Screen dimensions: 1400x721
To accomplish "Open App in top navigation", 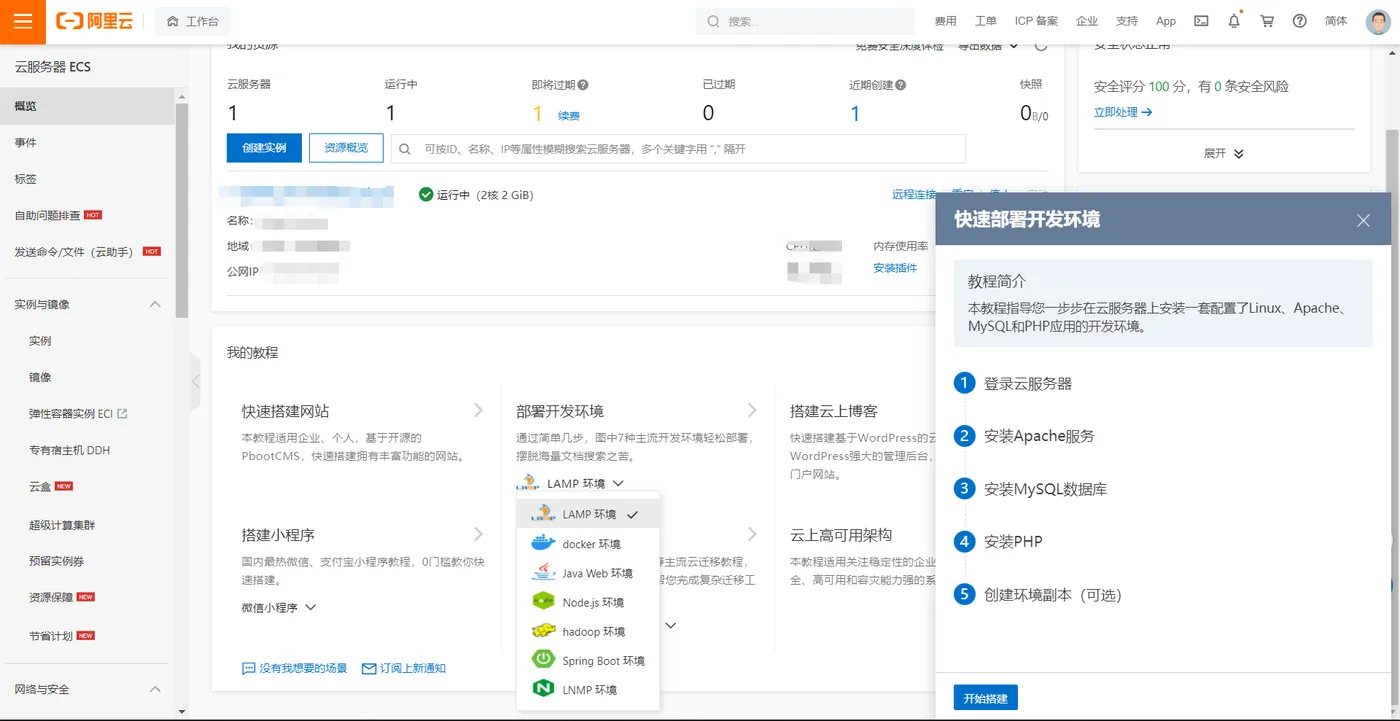I will pyautogui.click(x=1166, y=21).
